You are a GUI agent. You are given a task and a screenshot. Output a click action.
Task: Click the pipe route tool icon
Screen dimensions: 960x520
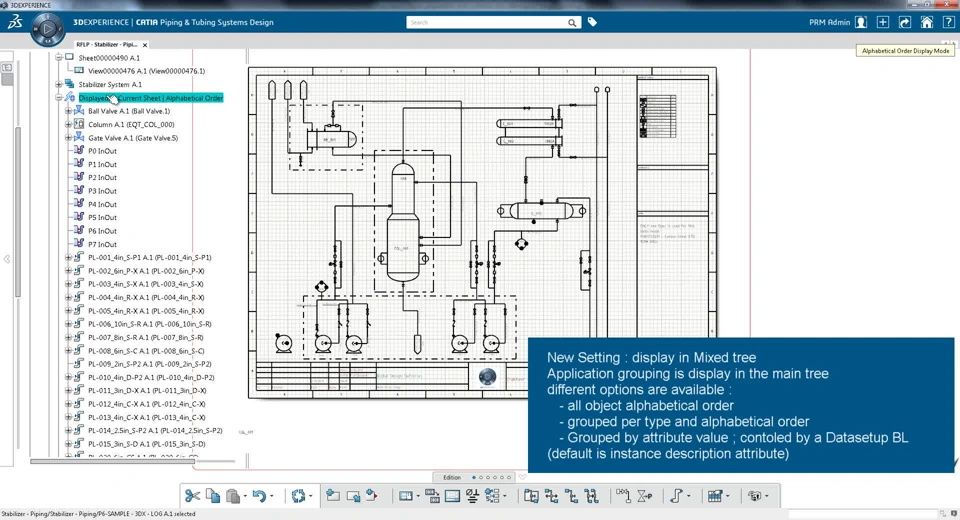(676, 496)
